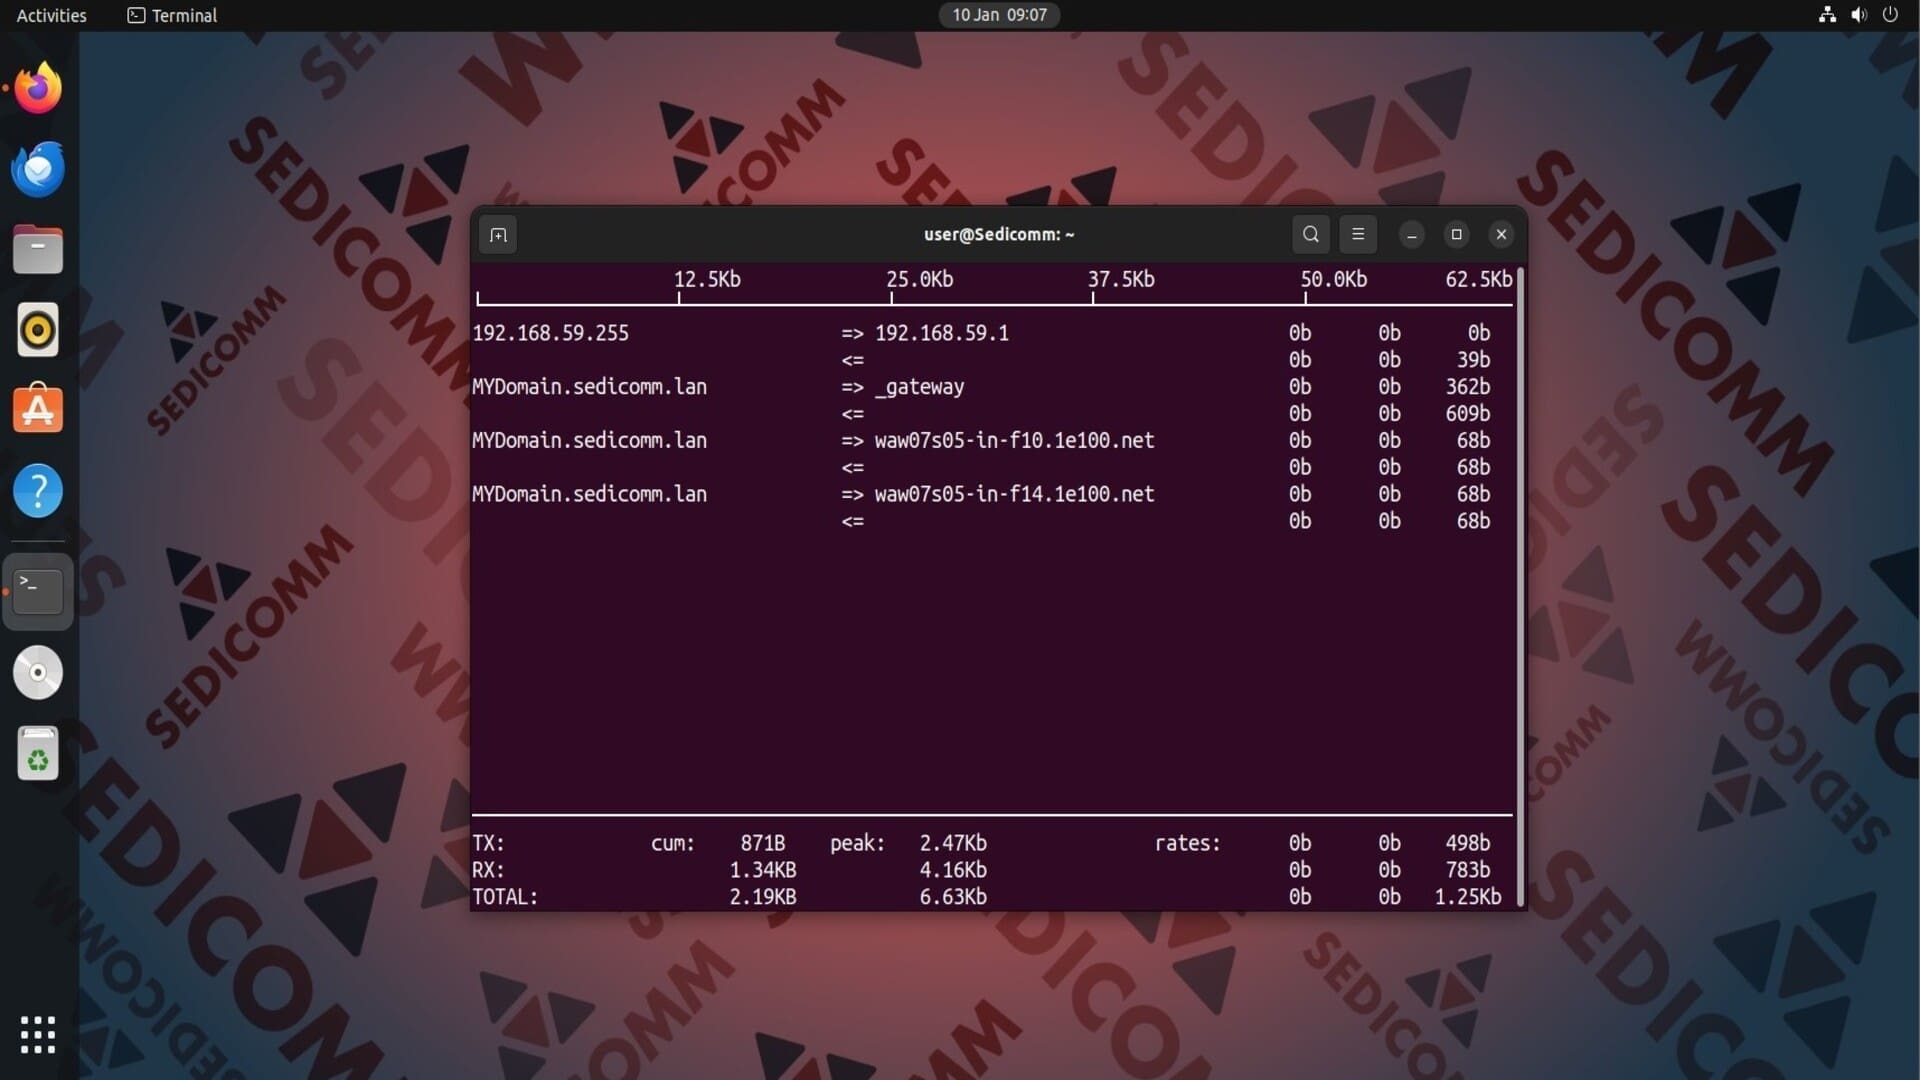
Task: Open a new terminal tab
Action: click(498, 235)
